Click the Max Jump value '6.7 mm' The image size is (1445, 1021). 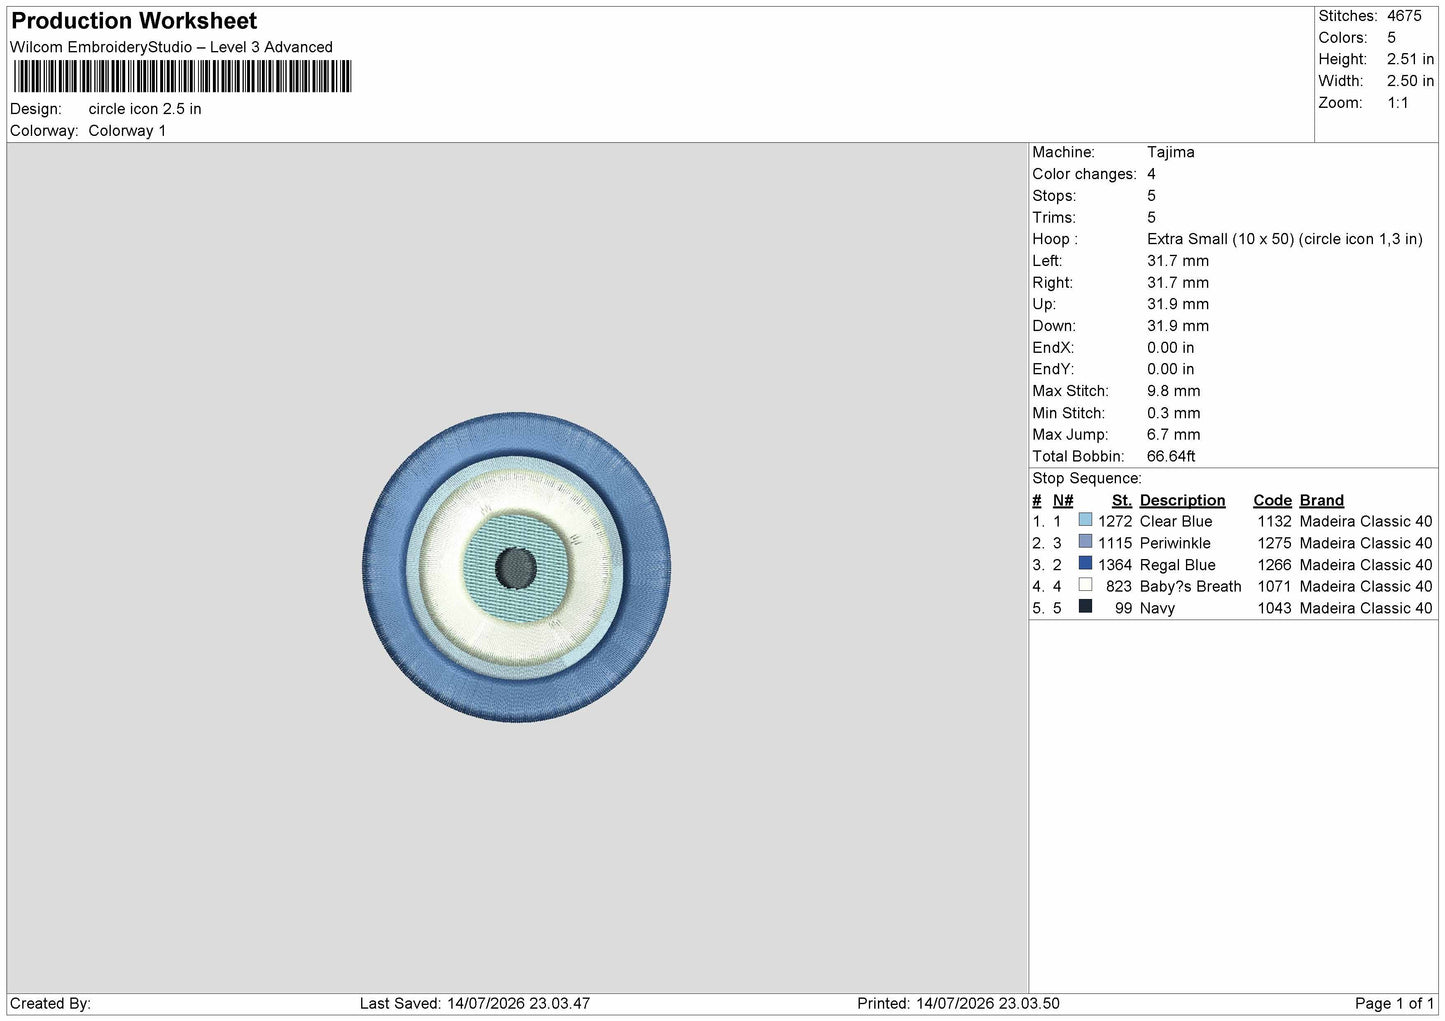pyautogui.click(x=1174, y=435)
